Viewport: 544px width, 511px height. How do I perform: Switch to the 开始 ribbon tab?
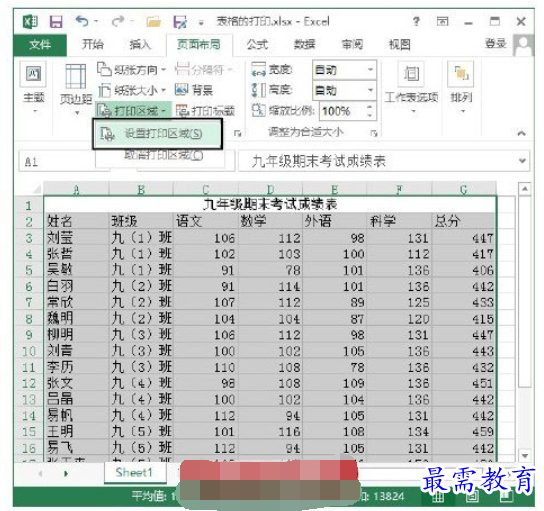pos(93,44)
